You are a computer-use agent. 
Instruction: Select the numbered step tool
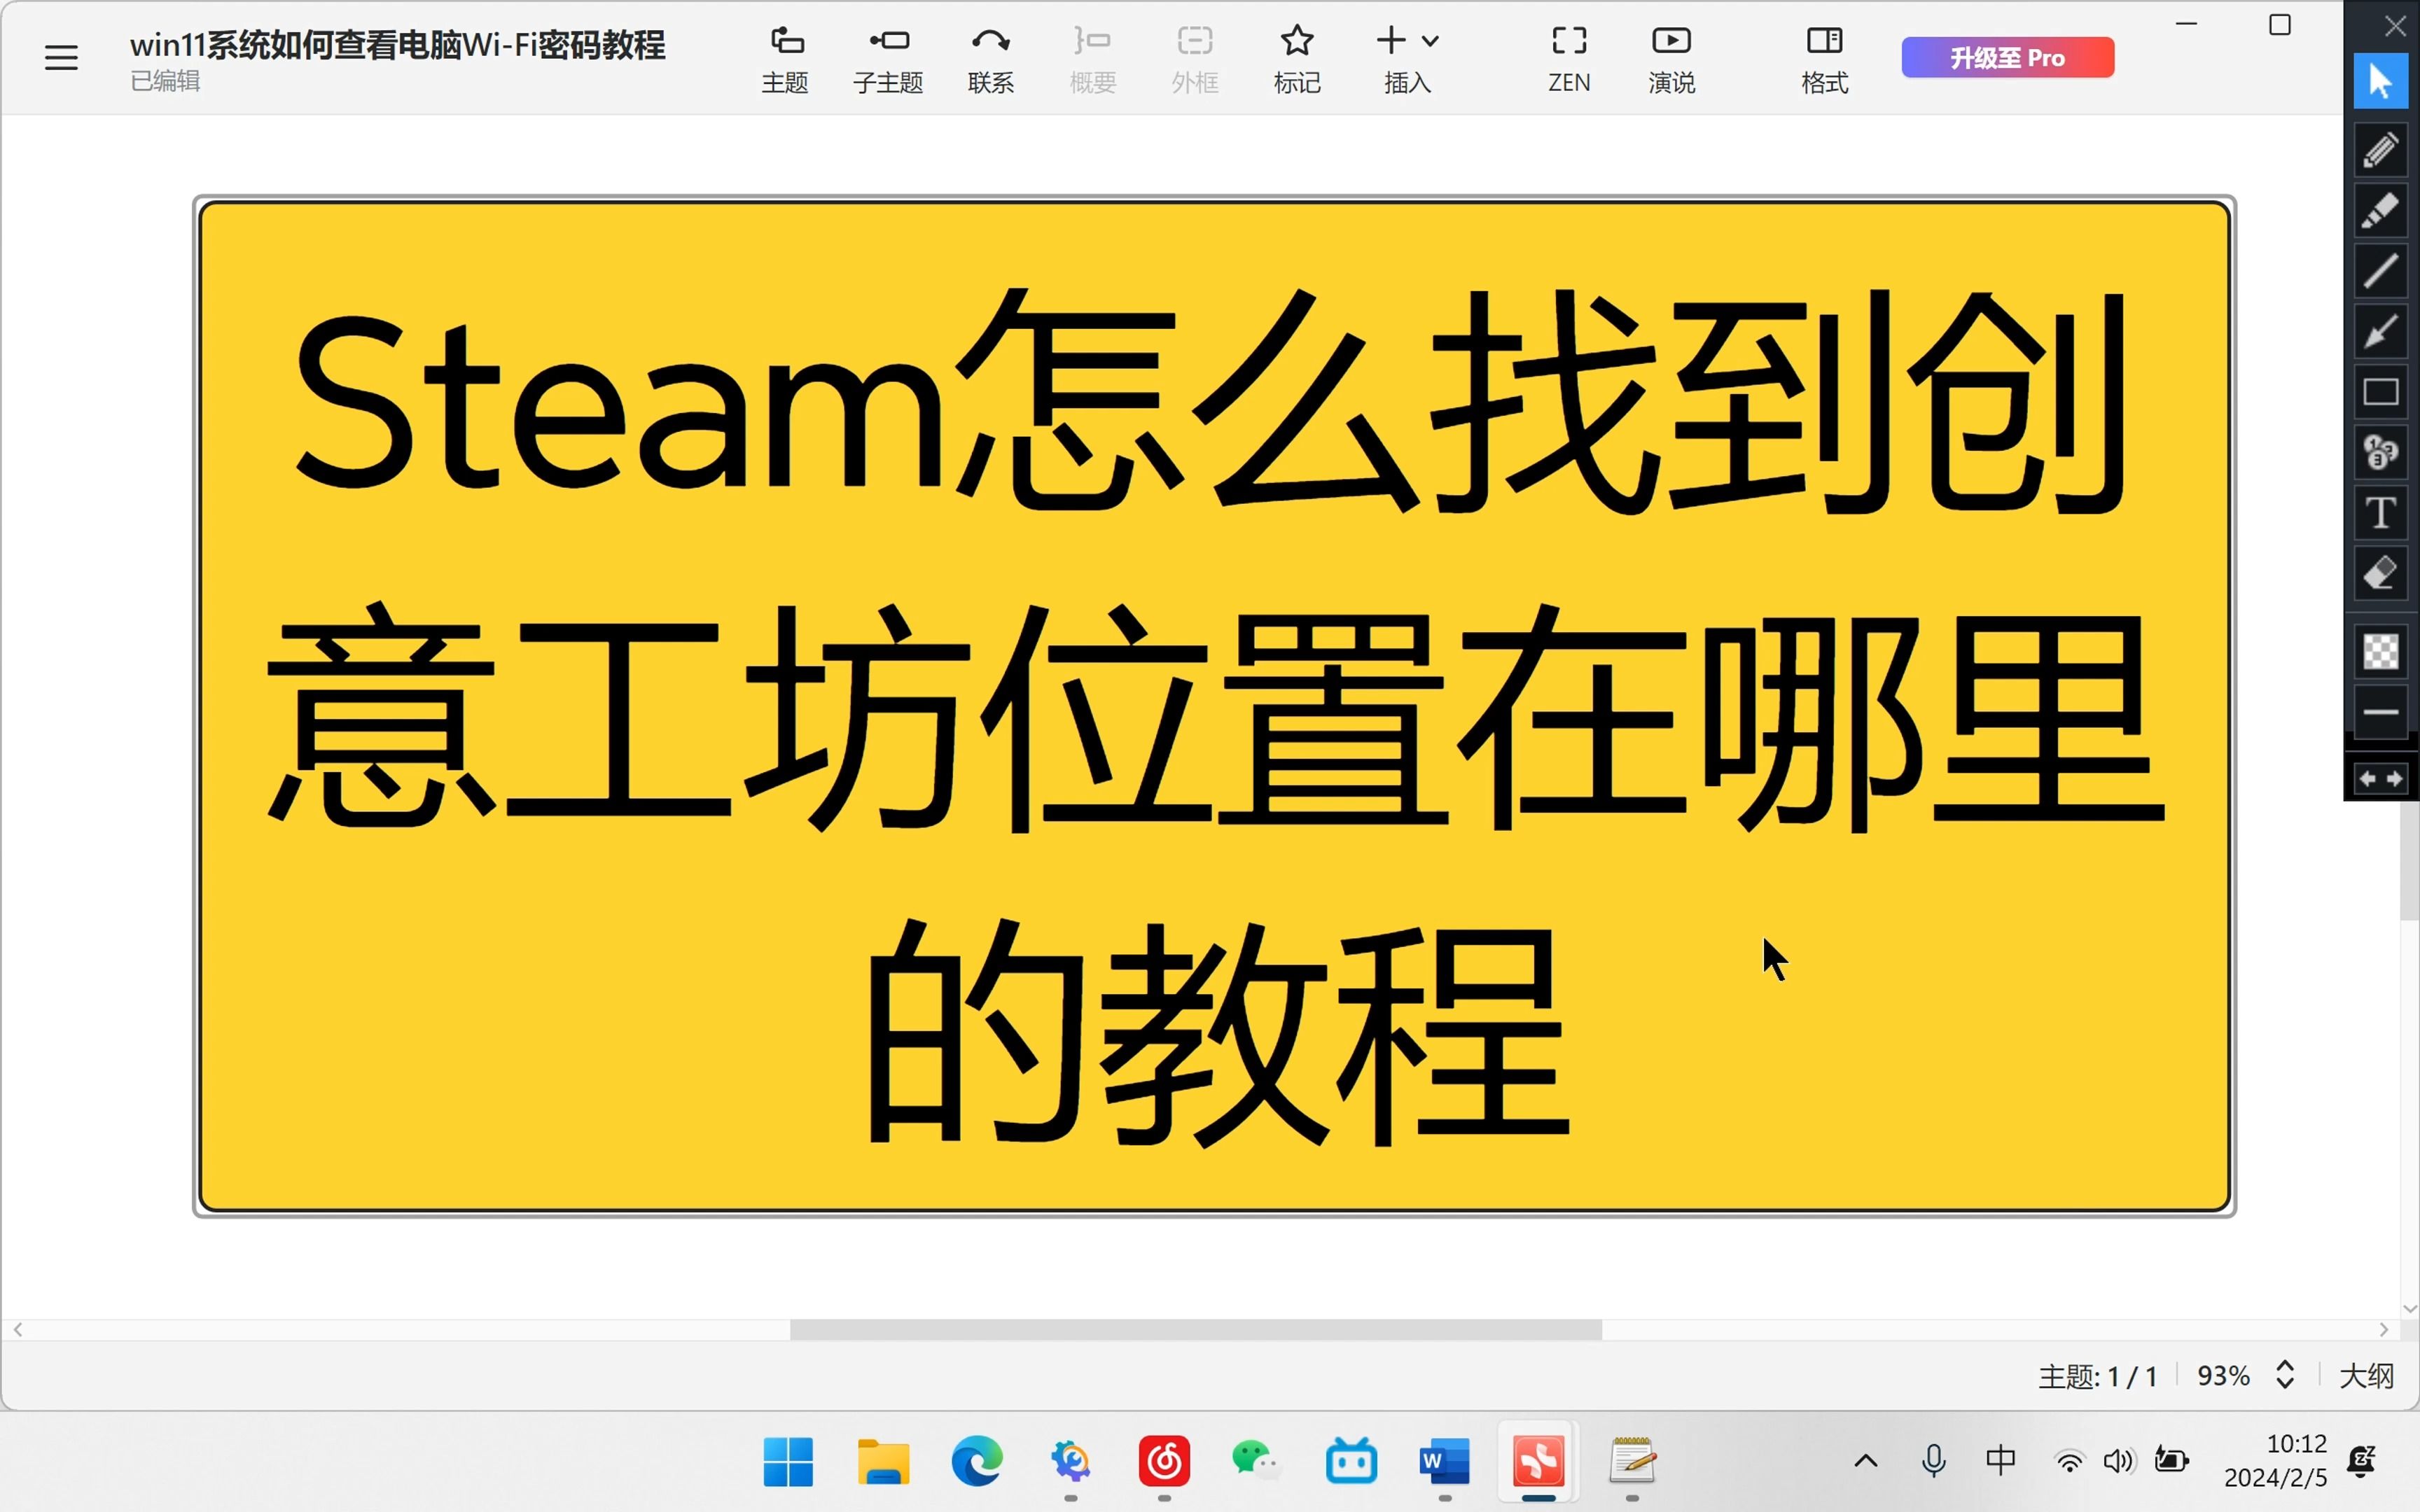pos(2380,453)
